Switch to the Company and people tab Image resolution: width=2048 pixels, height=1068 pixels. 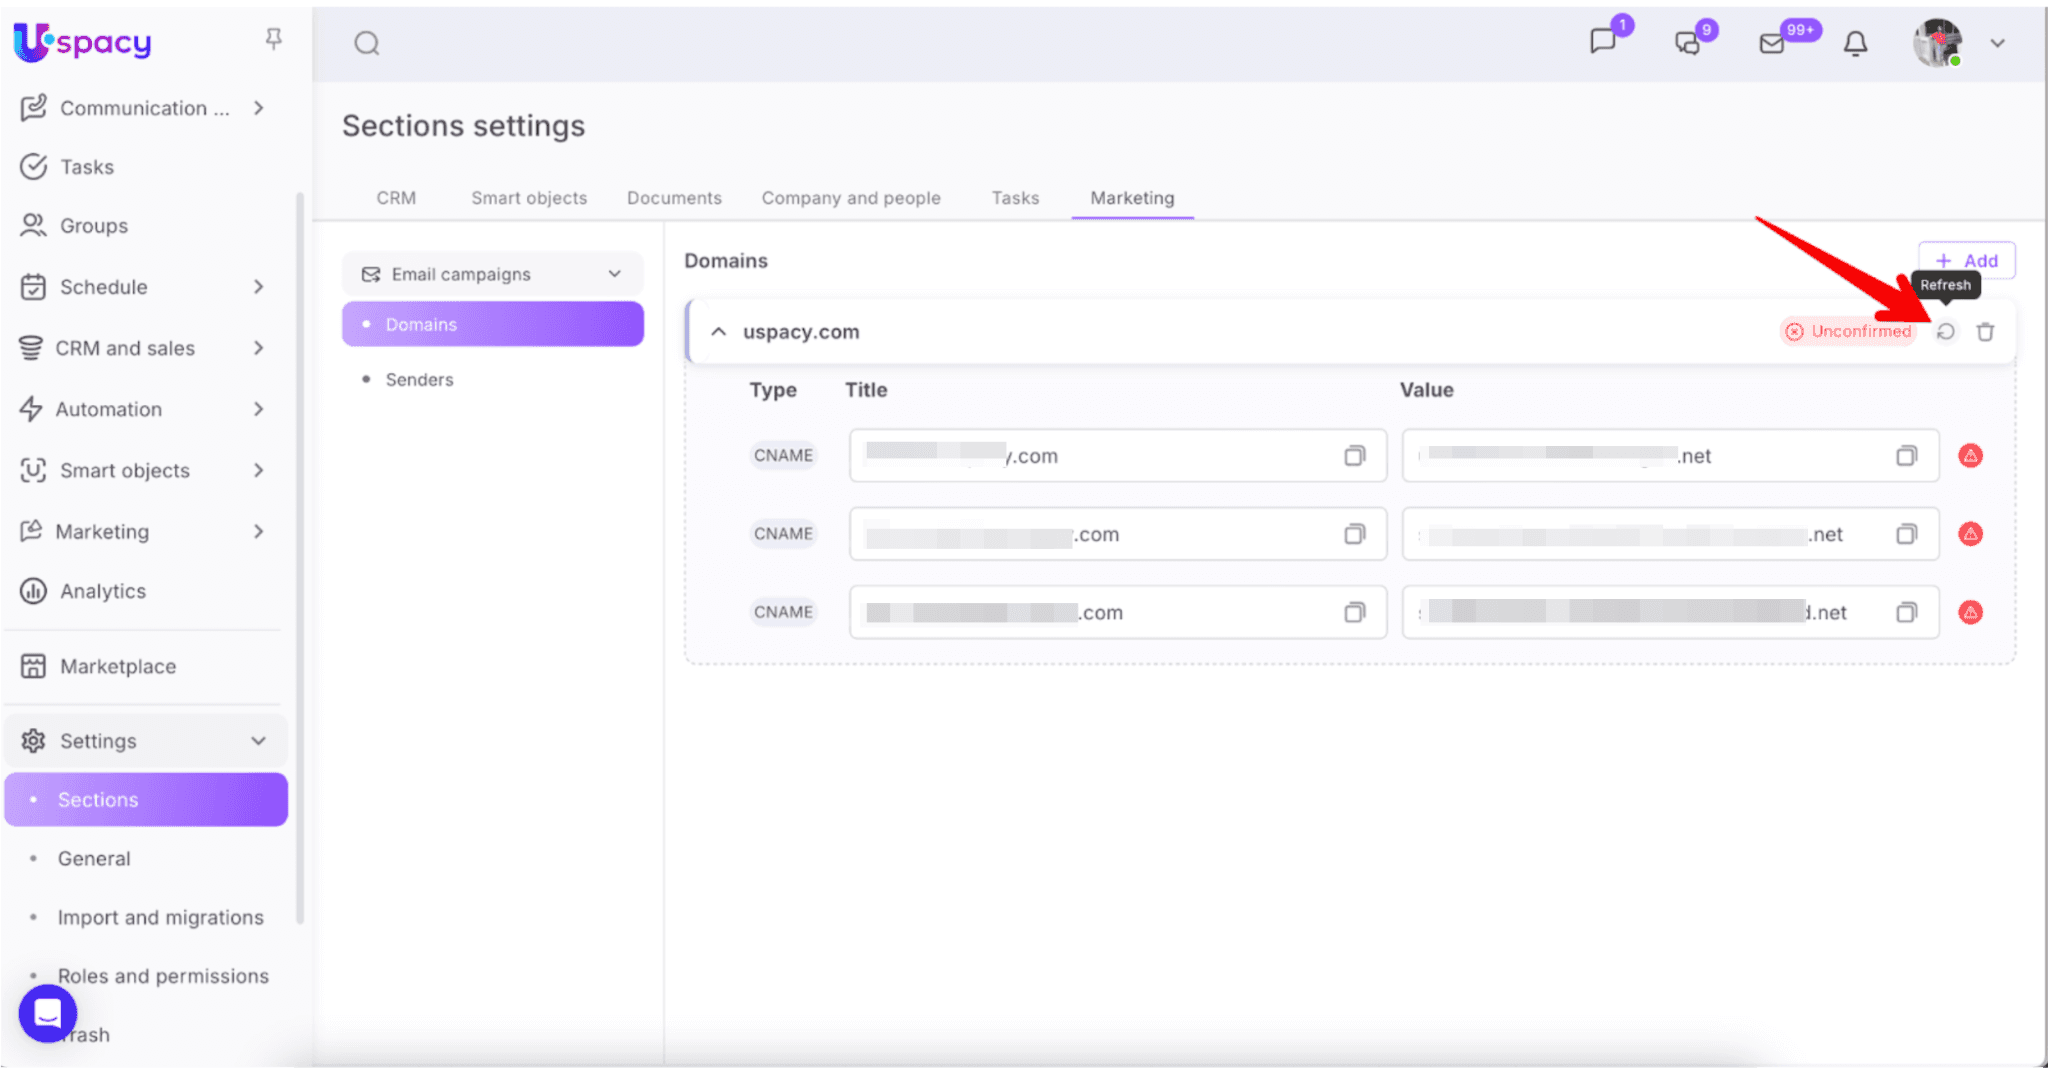point(850,198)
